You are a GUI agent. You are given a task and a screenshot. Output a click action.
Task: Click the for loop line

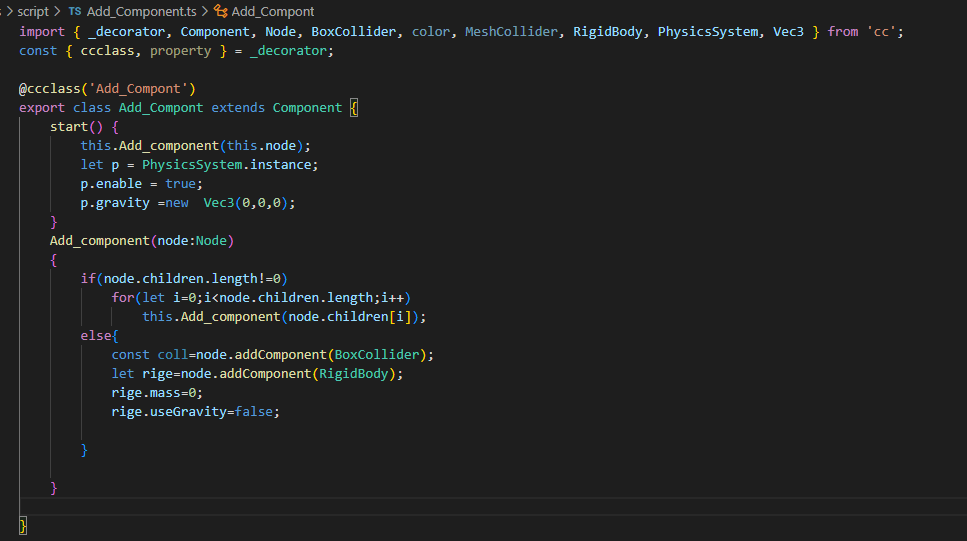click(261, 298)
